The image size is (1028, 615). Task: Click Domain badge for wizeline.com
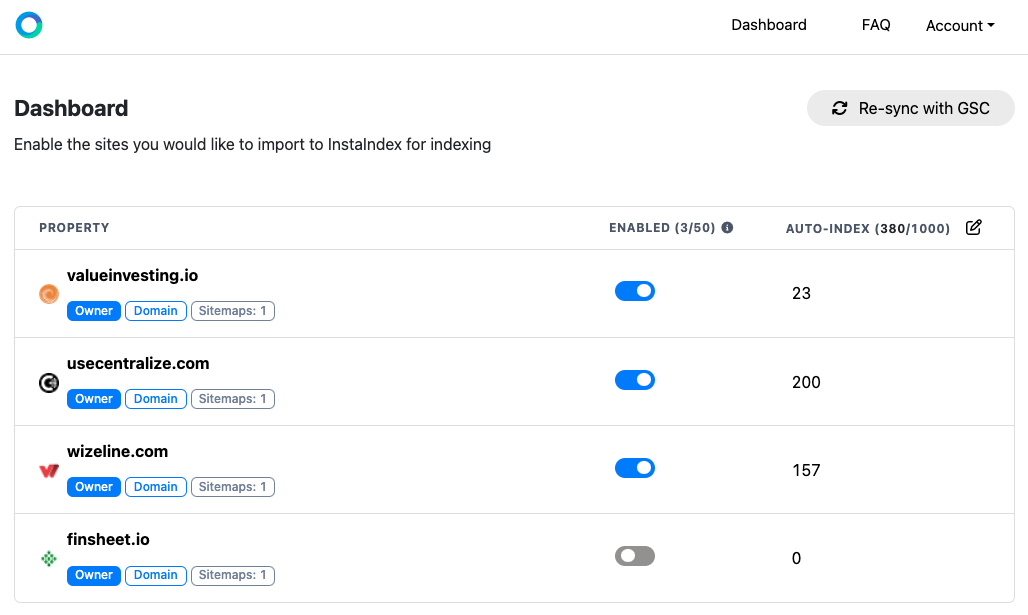tap(155, 486)
